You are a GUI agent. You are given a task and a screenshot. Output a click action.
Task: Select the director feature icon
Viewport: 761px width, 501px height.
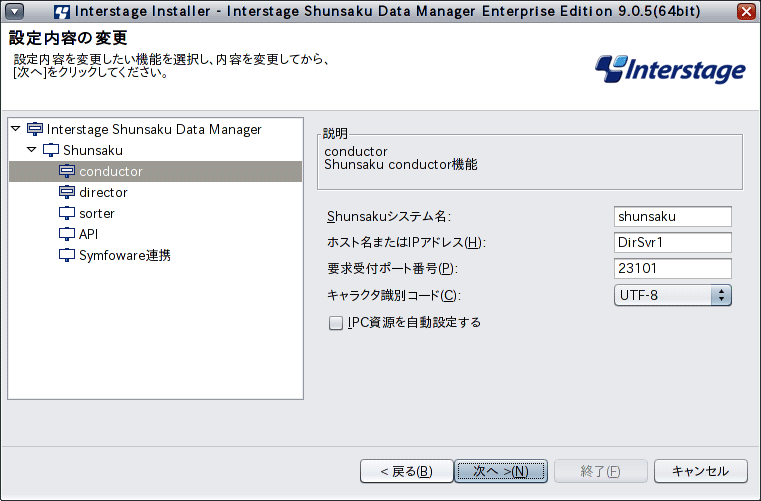[x=66, y=192]
